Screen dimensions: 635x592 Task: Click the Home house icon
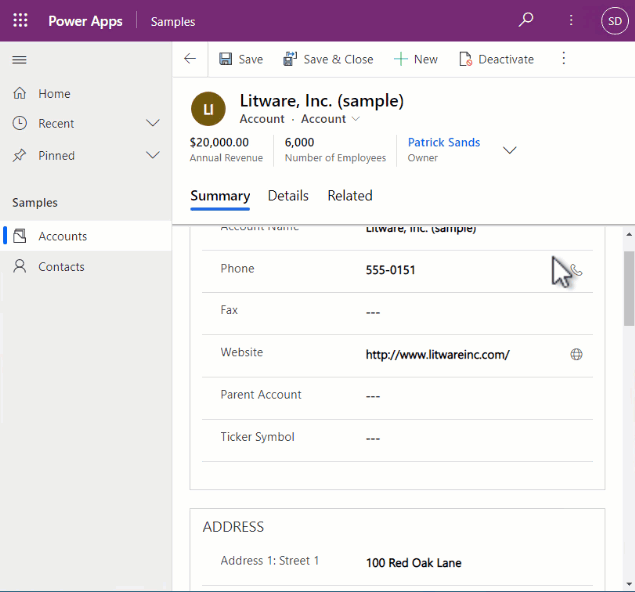point(19,93)
